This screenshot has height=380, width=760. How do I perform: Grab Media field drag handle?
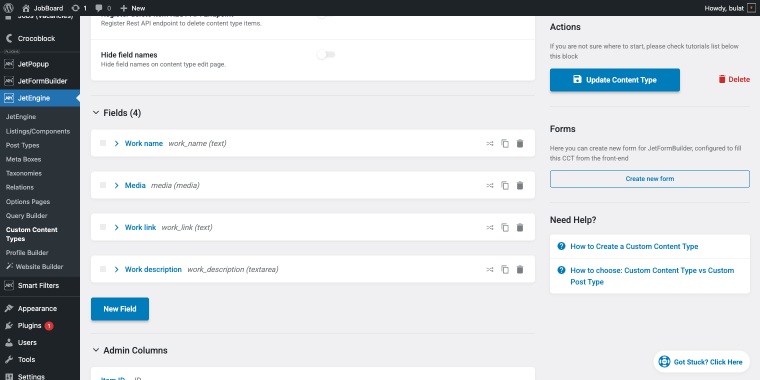103,185
